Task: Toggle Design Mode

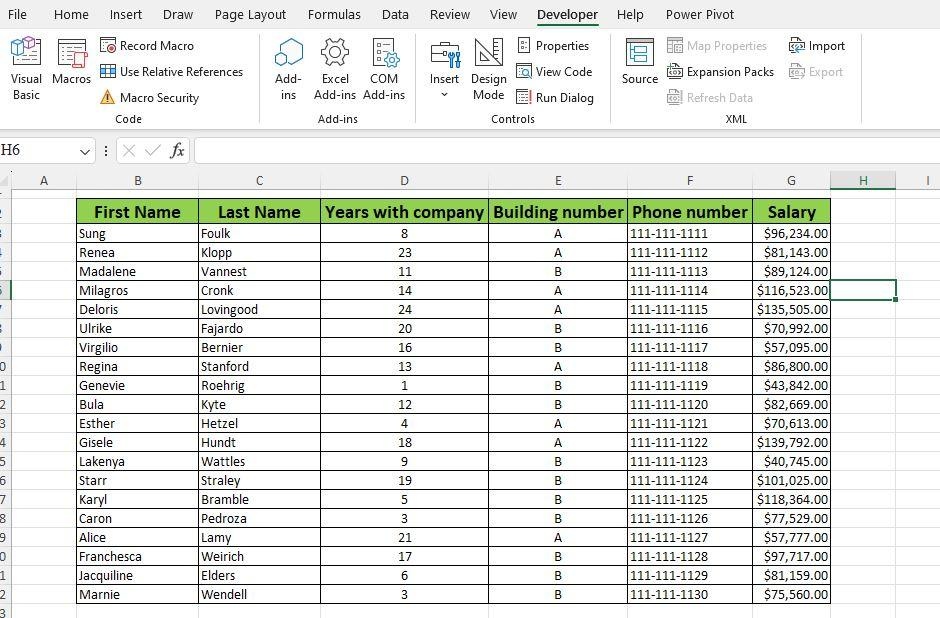Action: (x=489, y=69)
